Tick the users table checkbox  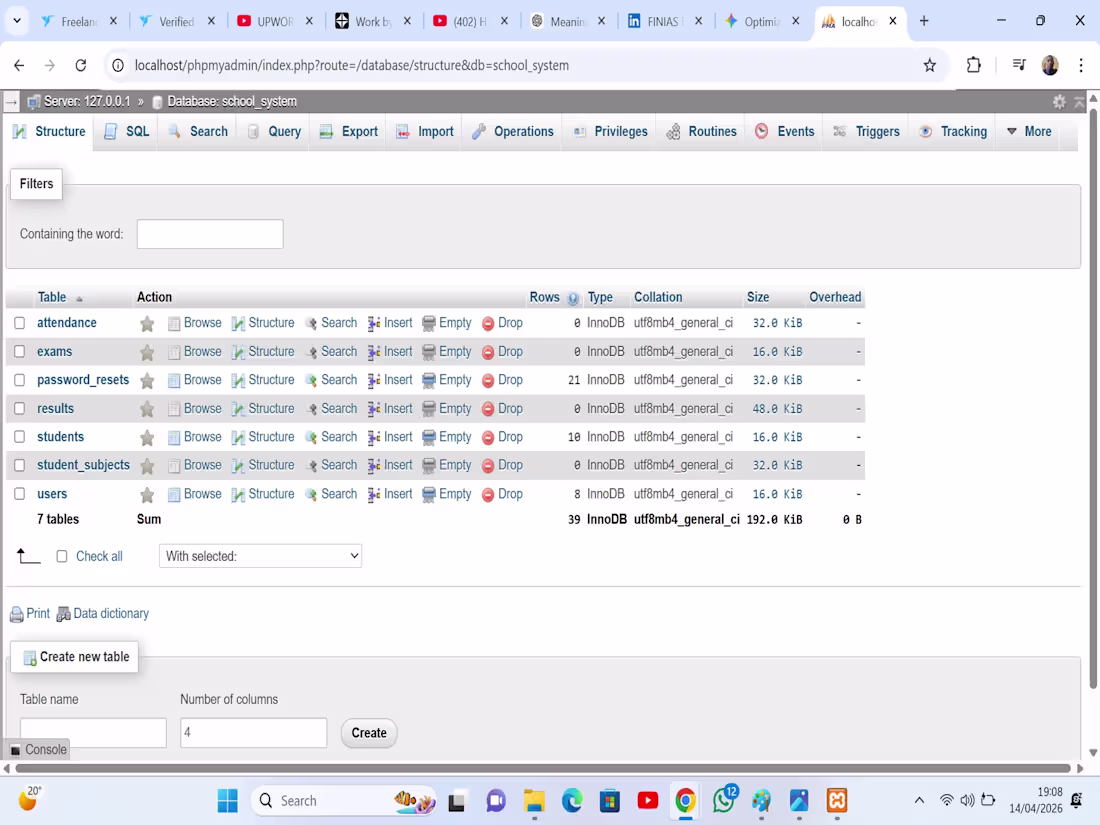pos(18,493)
